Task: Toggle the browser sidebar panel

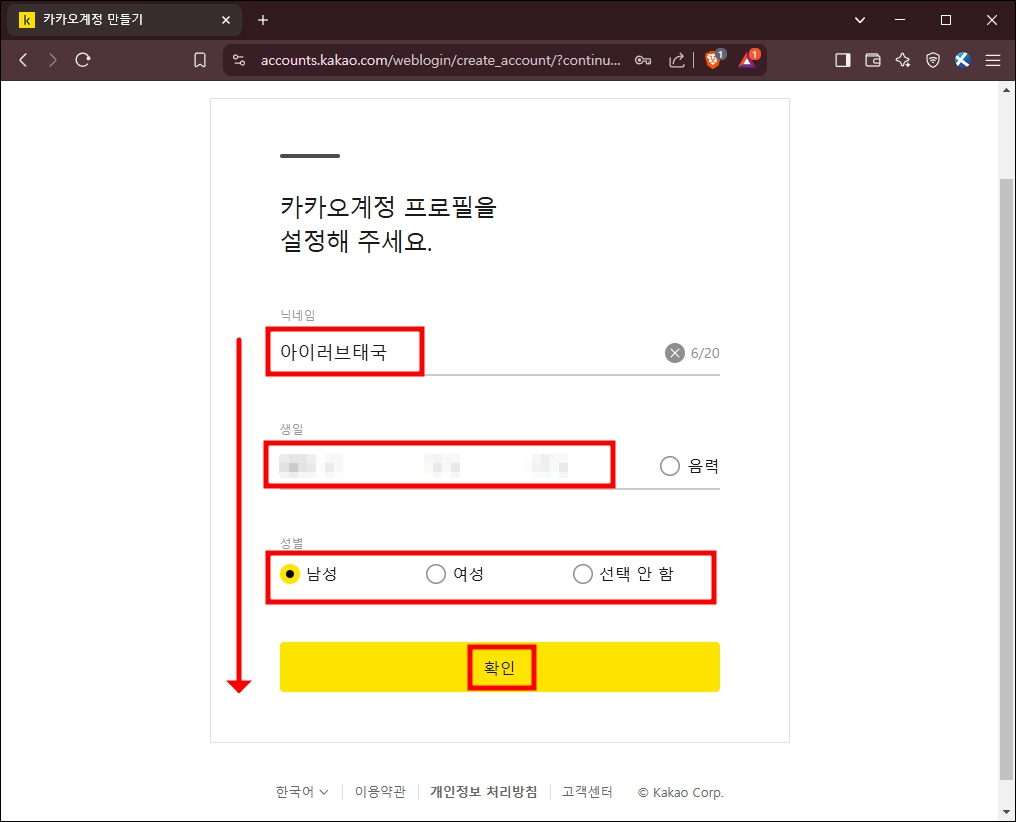Action: pyautogui.click(x=842, y=60)
